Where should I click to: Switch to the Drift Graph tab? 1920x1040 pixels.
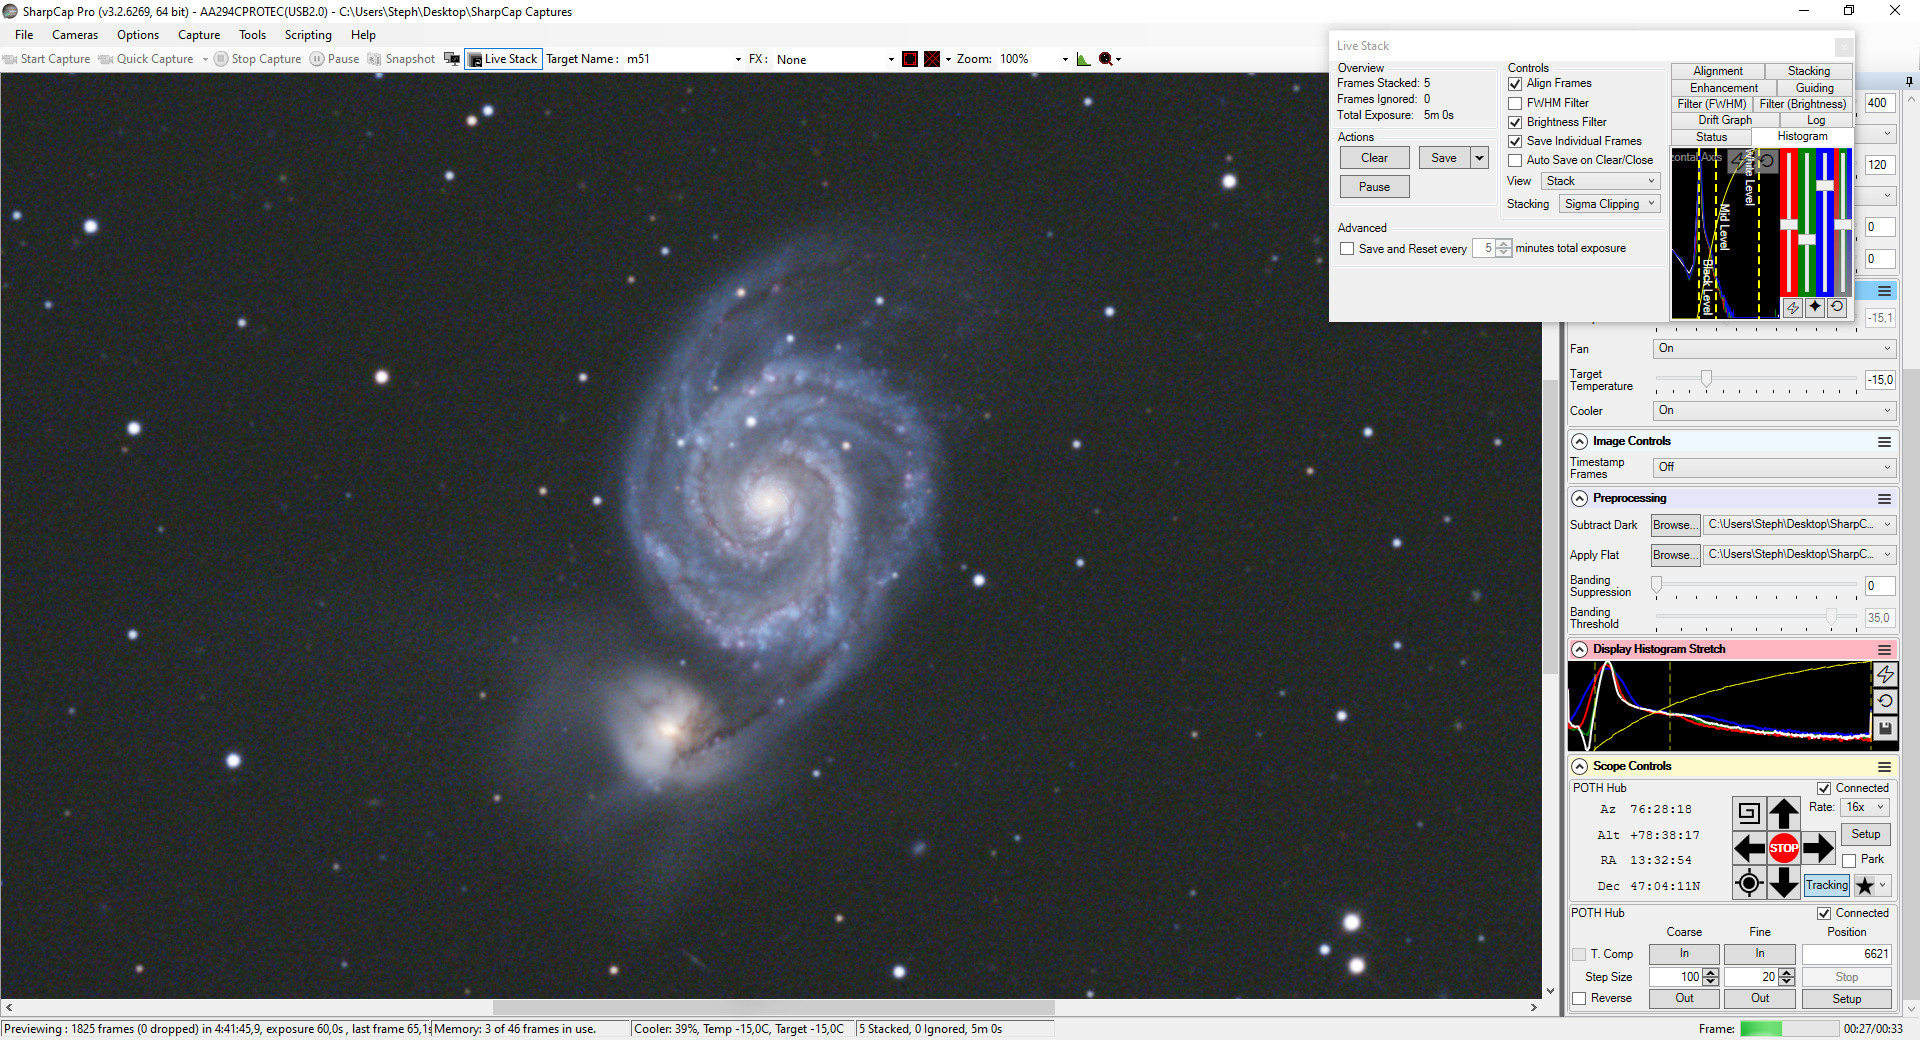point(1725,120)
